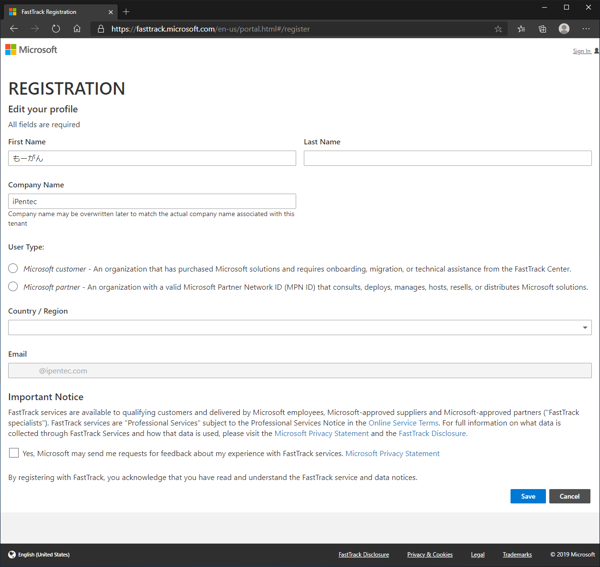Click the Microsoft logo

click(x=31, y=50)
